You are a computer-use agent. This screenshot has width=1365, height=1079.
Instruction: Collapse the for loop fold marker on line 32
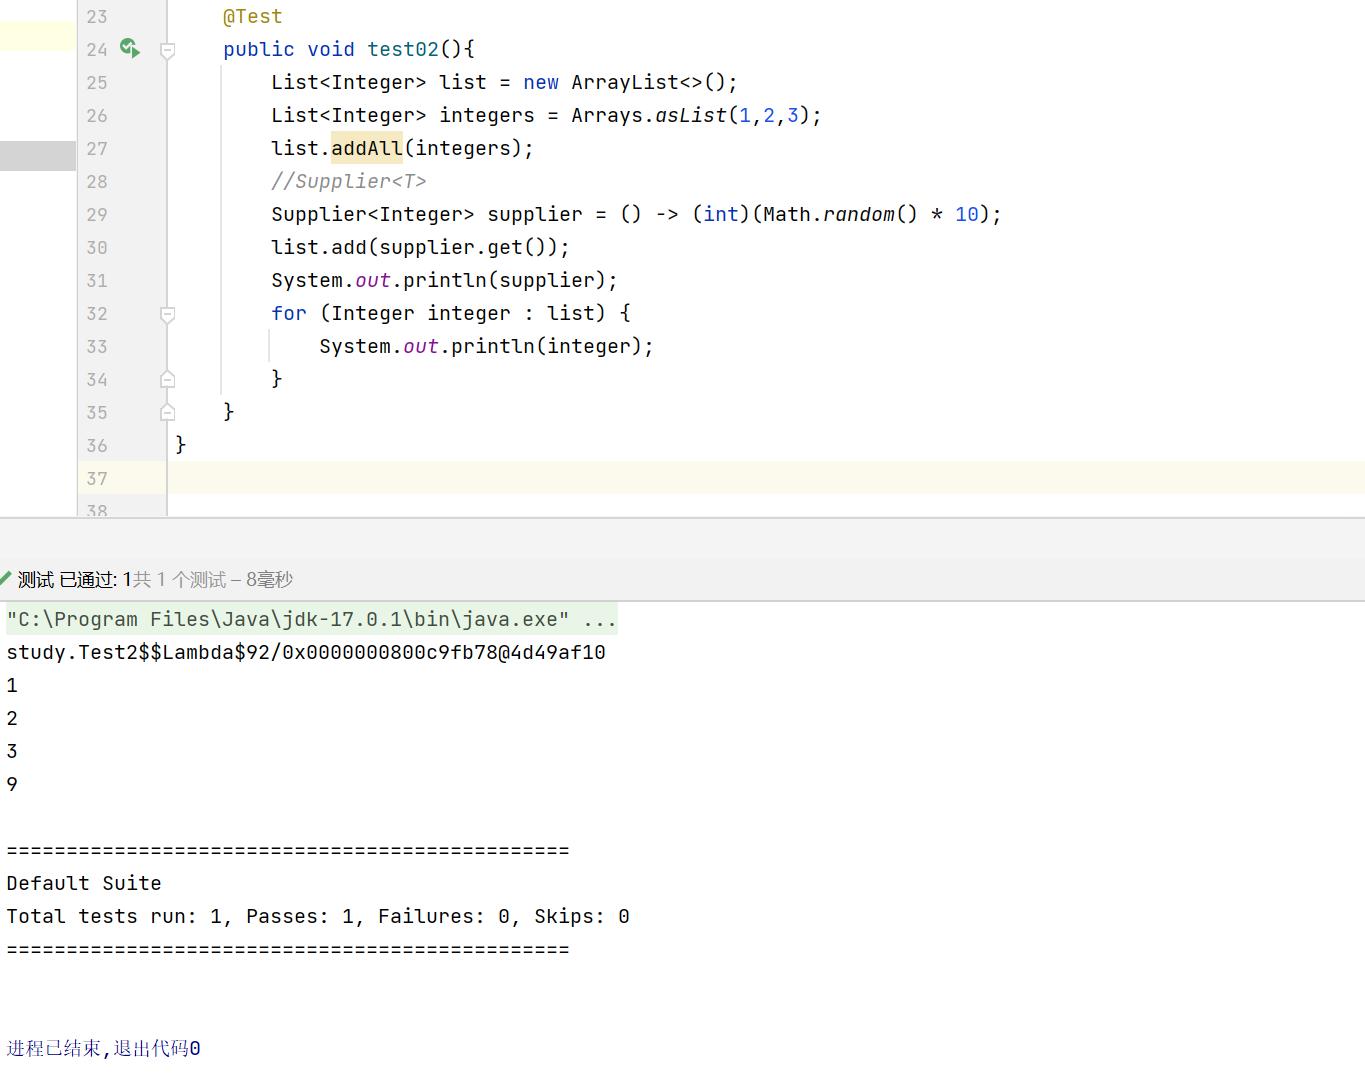pyautogui.click(x=168, y=314)
